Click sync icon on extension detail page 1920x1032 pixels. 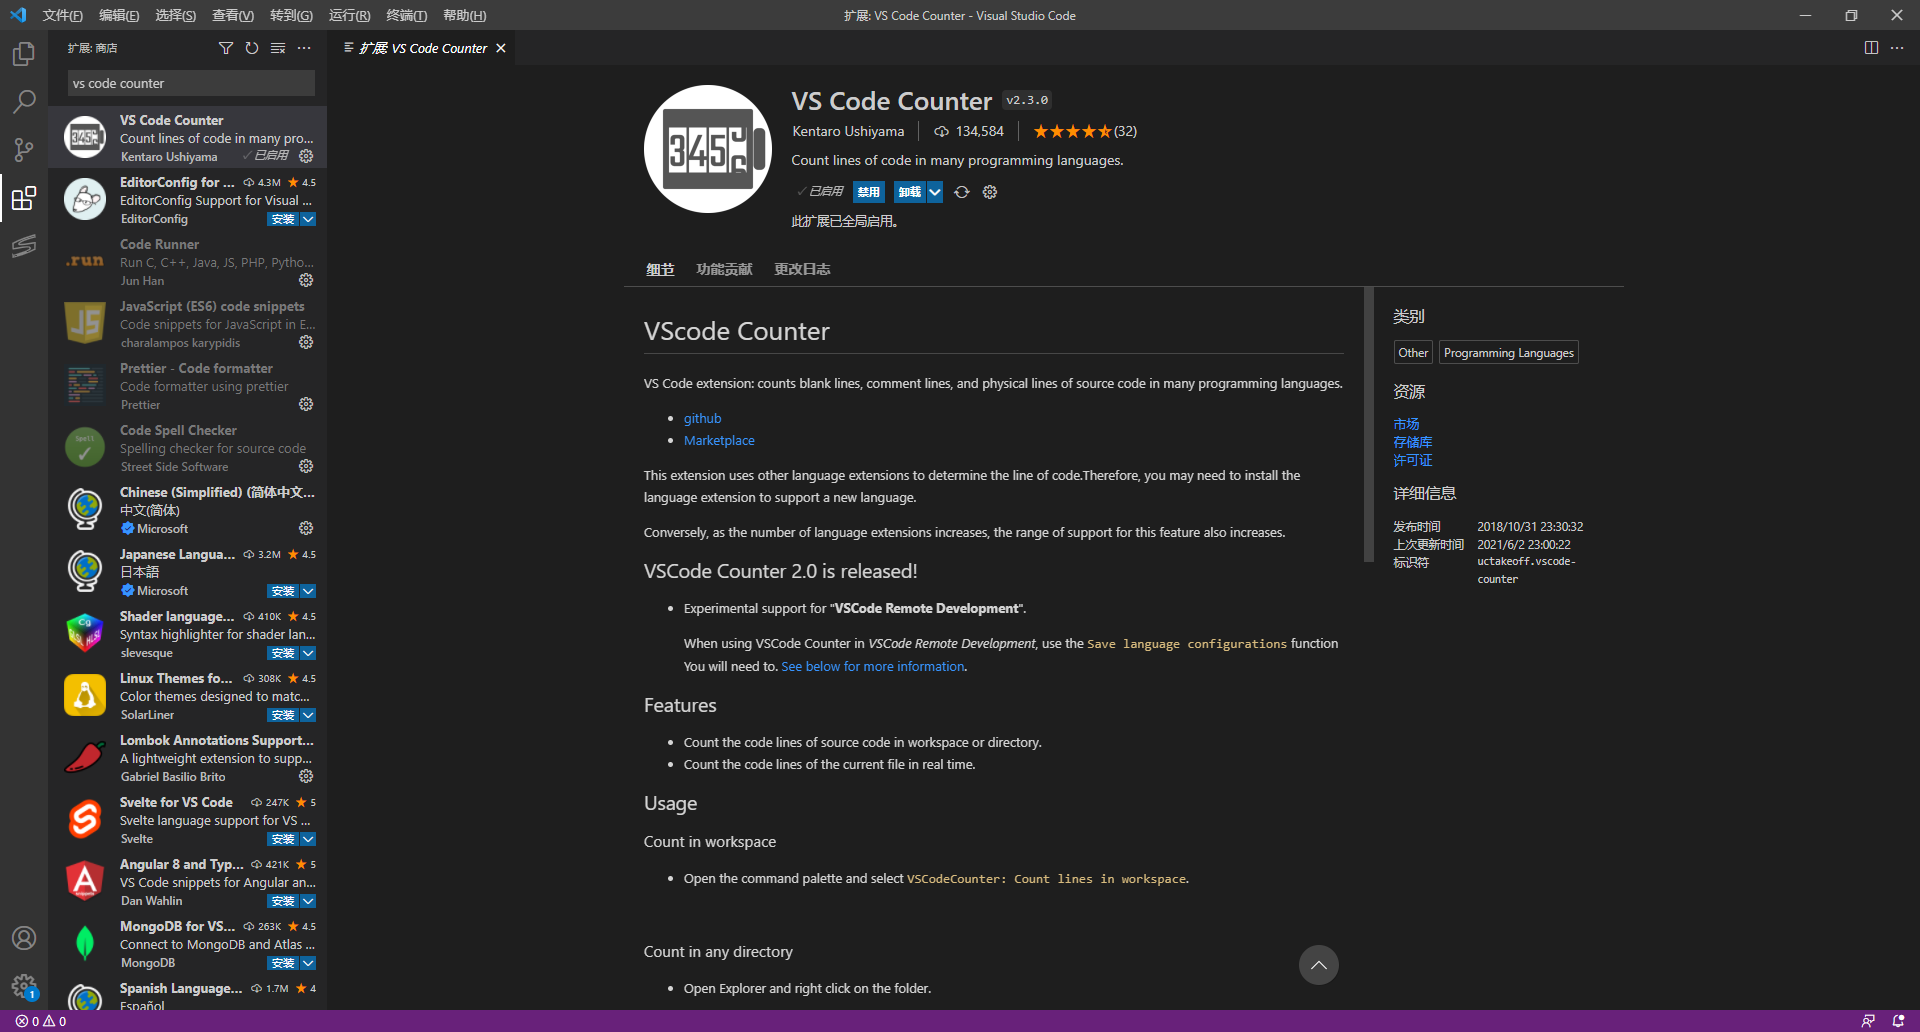(962, 192)
